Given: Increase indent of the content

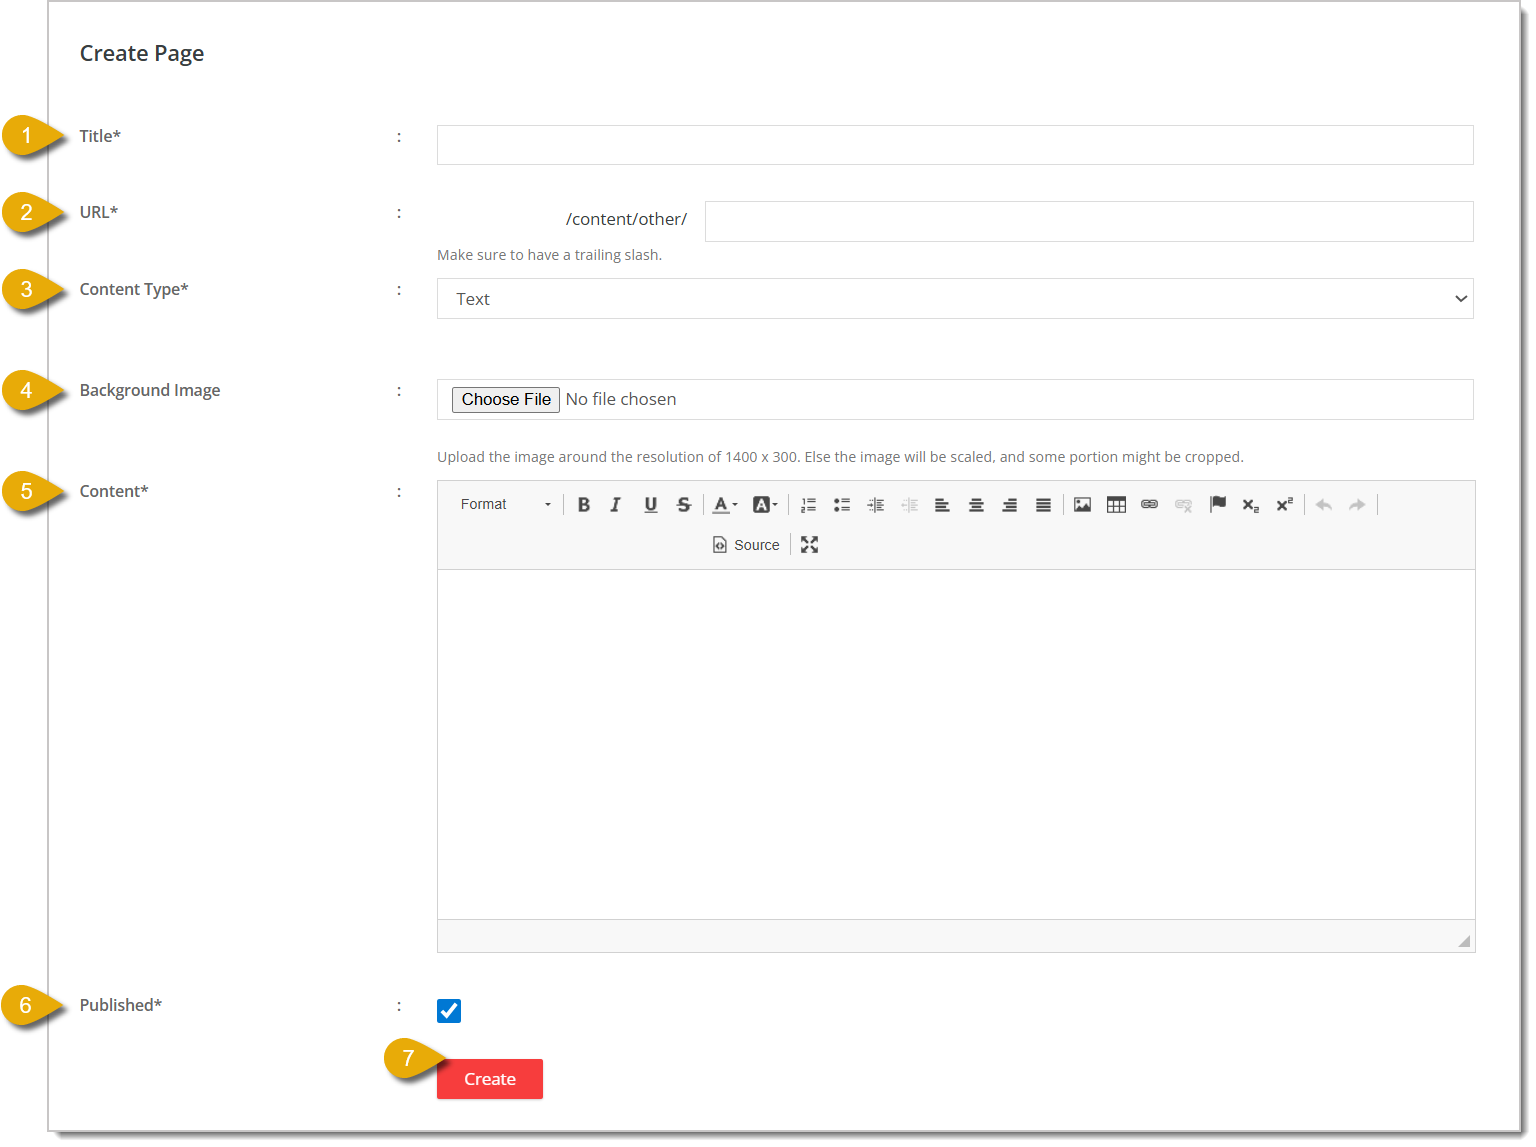Looking at the screenshot, I should [x=876, y=505].
